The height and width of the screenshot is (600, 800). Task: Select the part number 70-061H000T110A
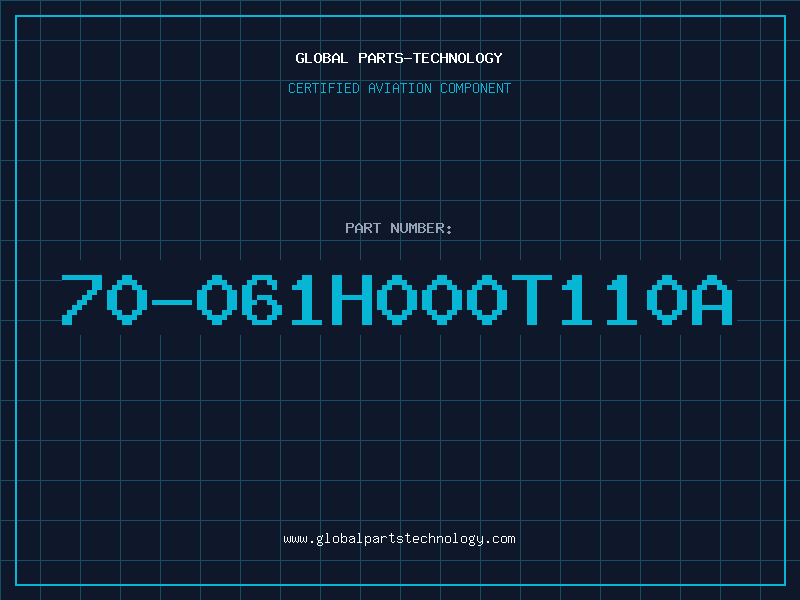pyautogui.click(x=397, y=299)
